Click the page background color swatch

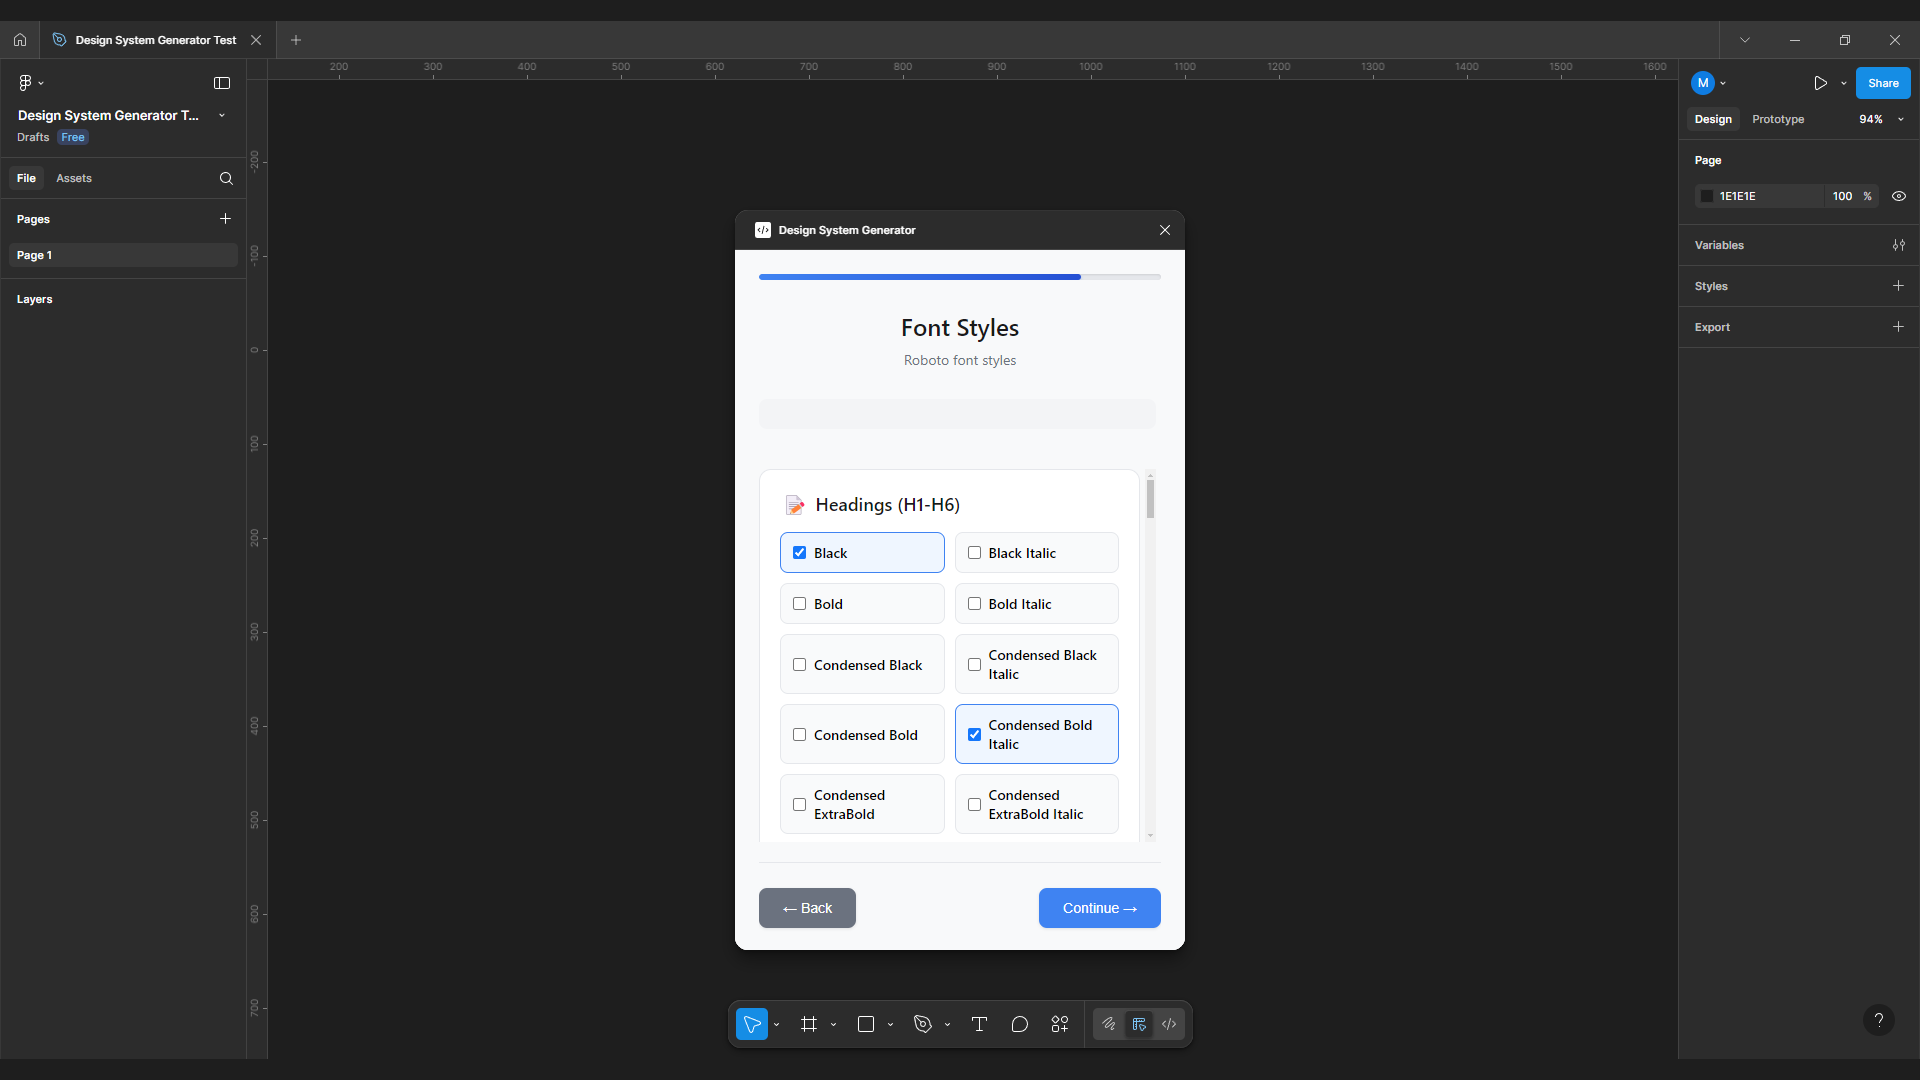click(1707, 196)
